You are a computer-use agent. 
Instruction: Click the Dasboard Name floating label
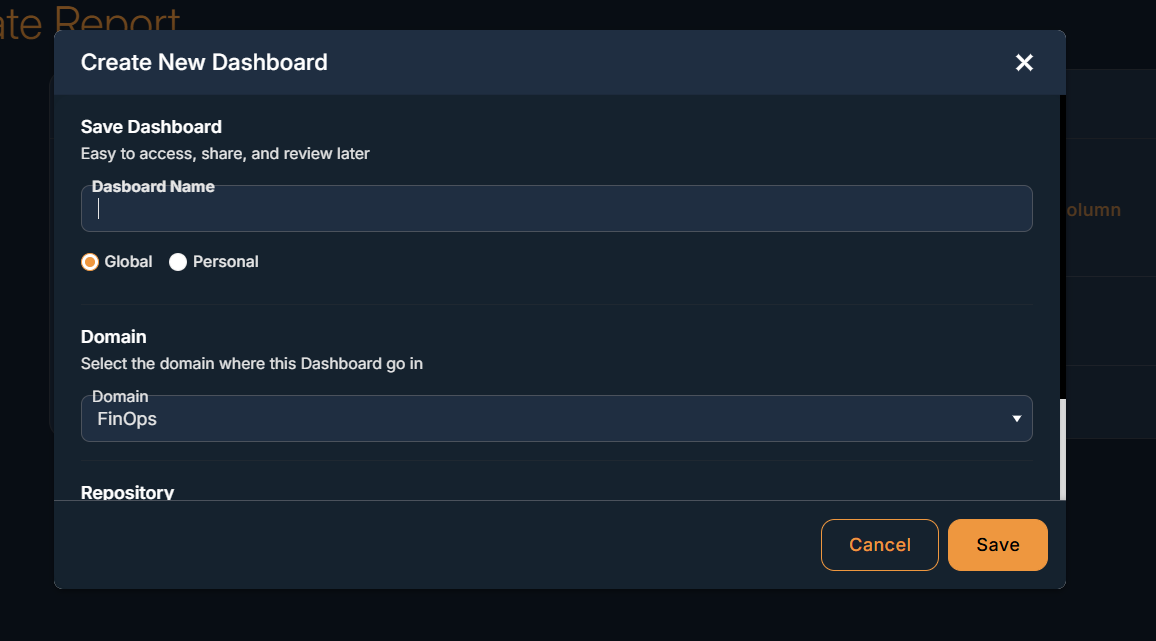click(153, 186)
